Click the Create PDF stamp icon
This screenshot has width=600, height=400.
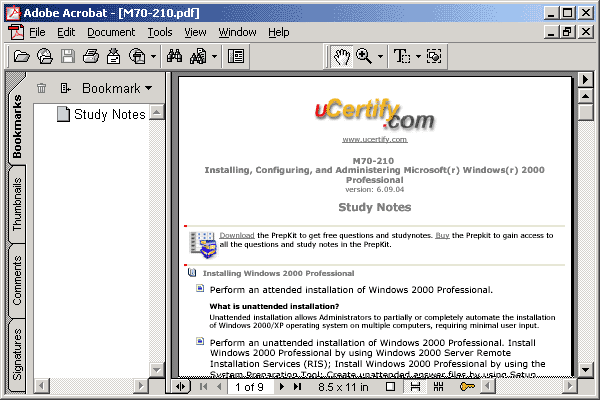(113, 57)
